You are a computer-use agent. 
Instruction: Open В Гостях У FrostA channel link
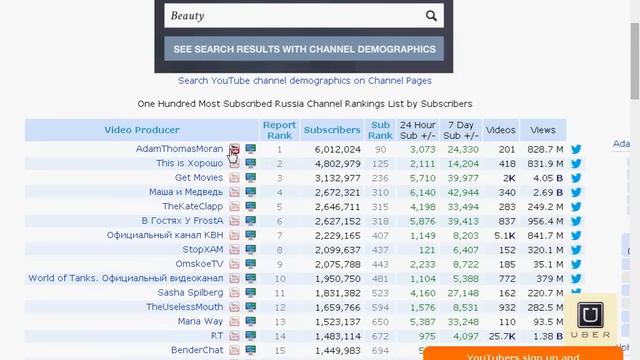tap(182, 221)
